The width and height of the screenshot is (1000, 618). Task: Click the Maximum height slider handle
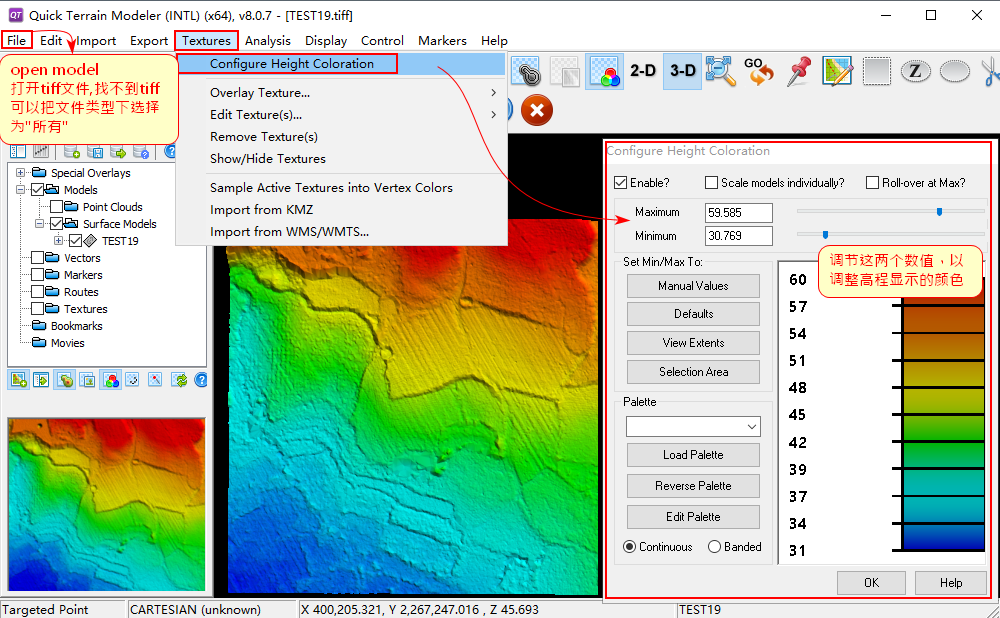coord(939,212)
